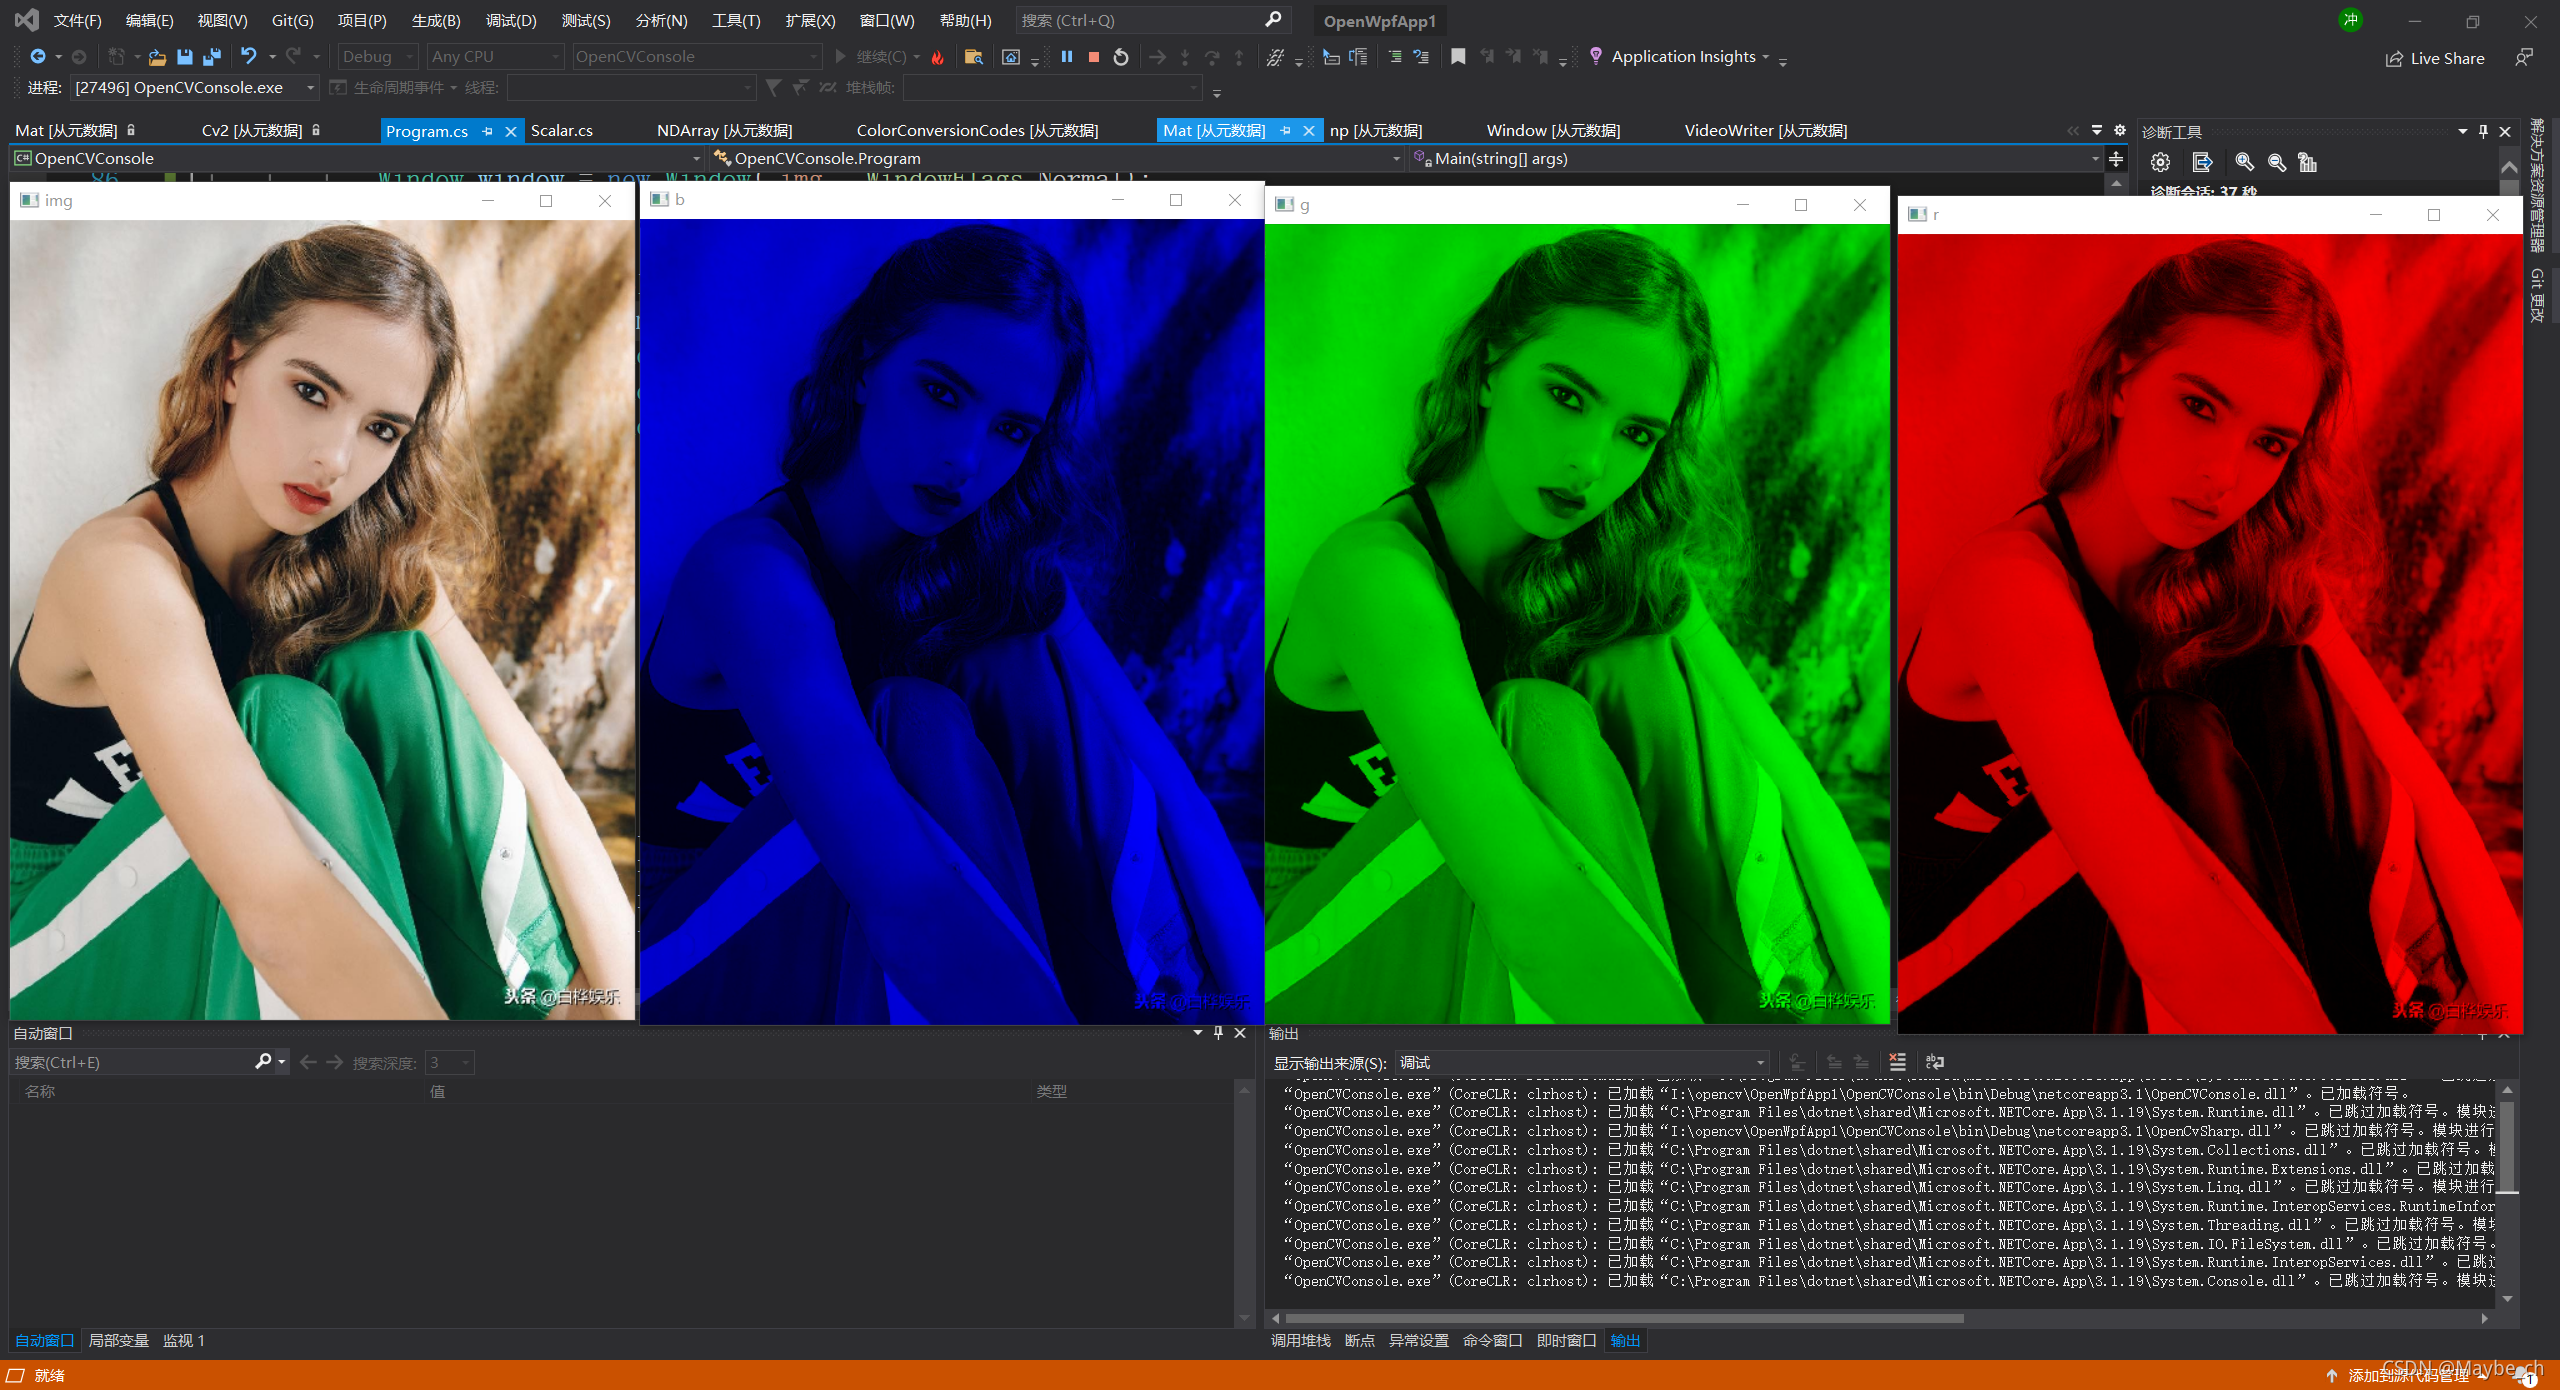Open the 文件(F) menu
Viewport: 2560px width, 1390px height.
pos(77,20)
